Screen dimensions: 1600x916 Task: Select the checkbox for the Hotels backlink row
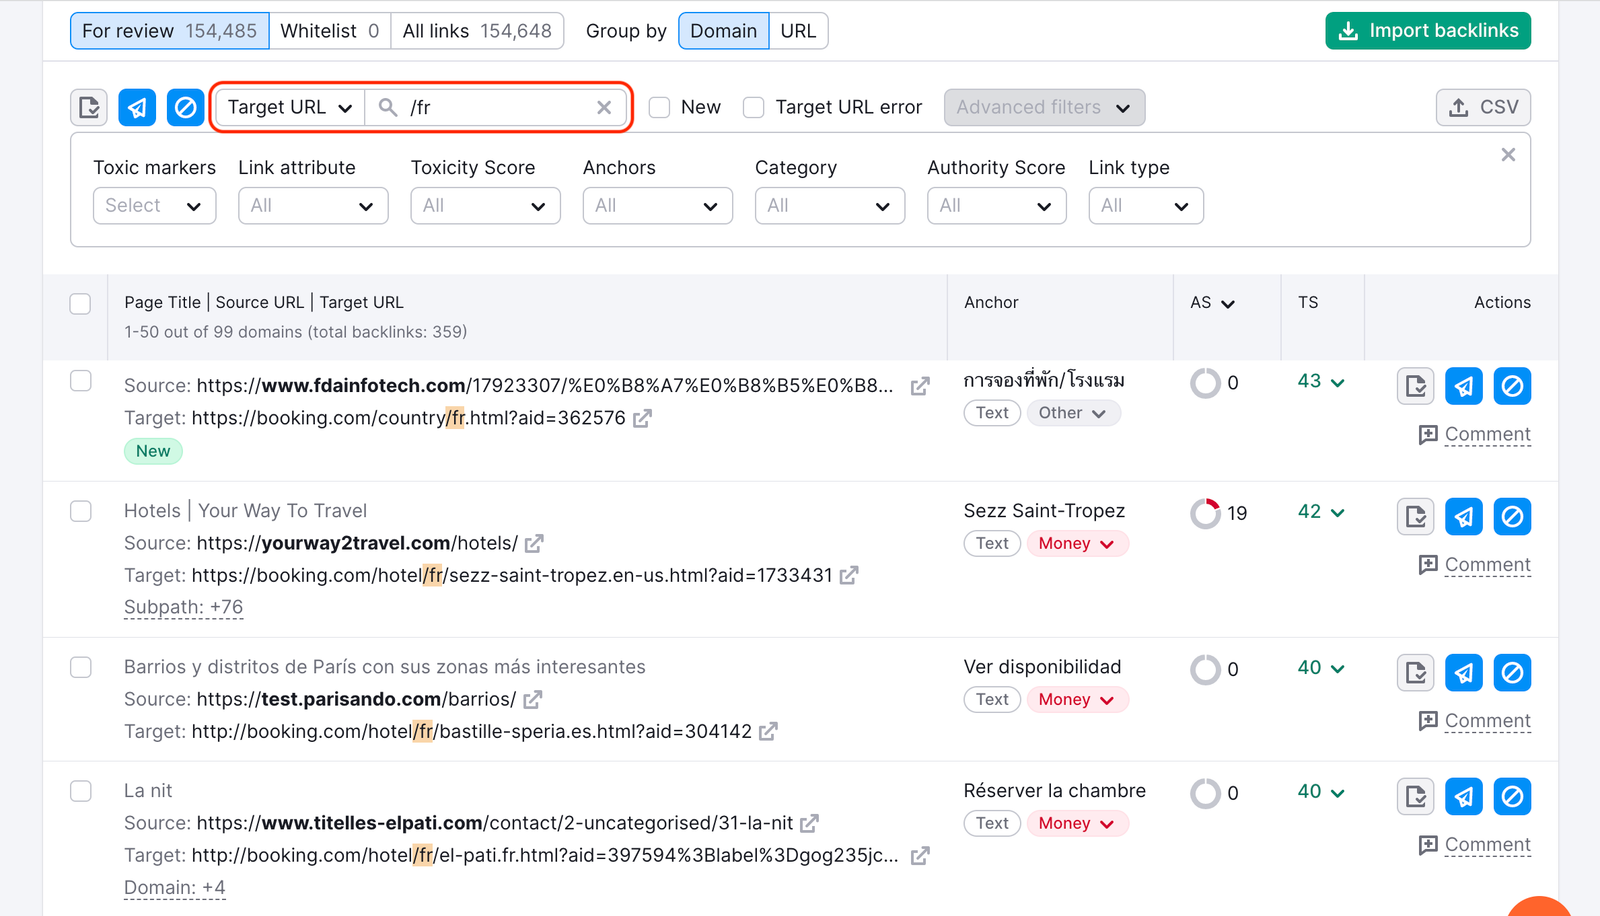(x=80, y=511)
